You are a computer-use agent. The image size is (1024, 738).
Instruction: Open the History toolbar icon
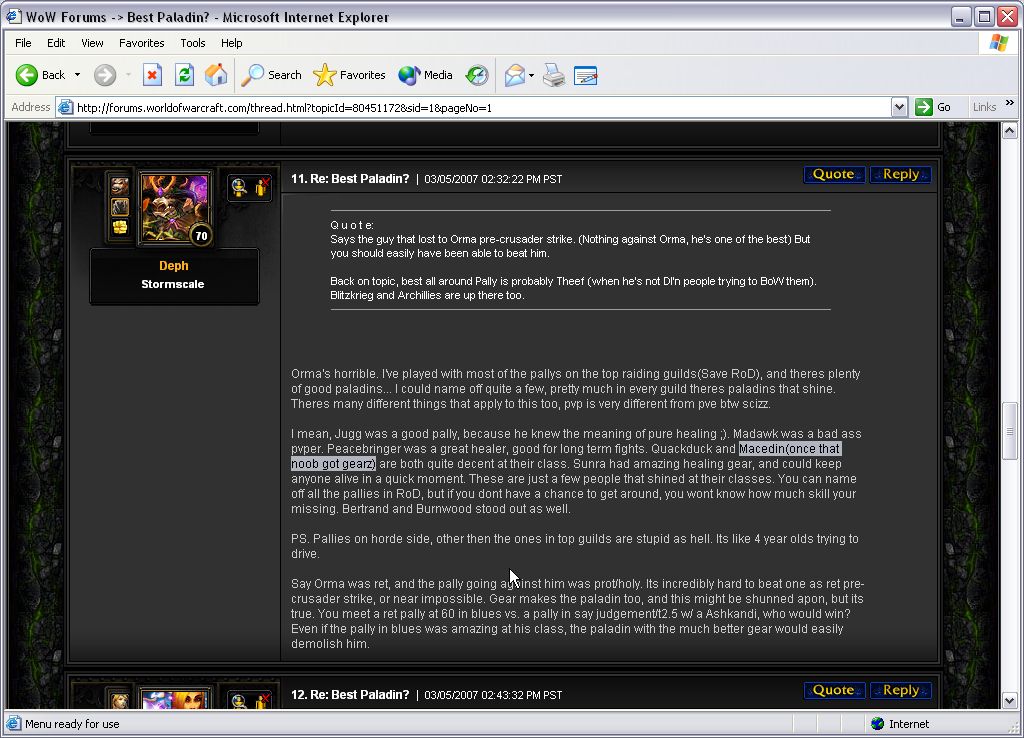click(x=477, y=75)
